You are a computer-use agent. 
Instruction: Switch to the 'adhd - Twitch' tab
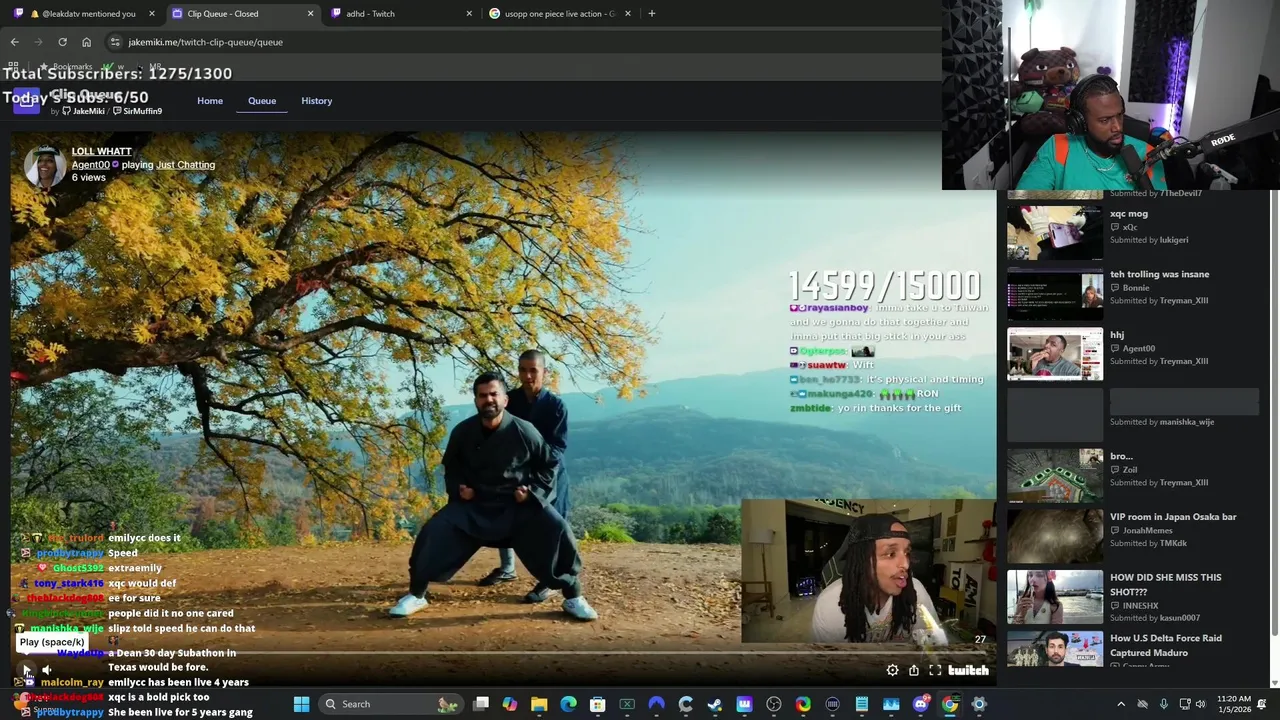400,14
